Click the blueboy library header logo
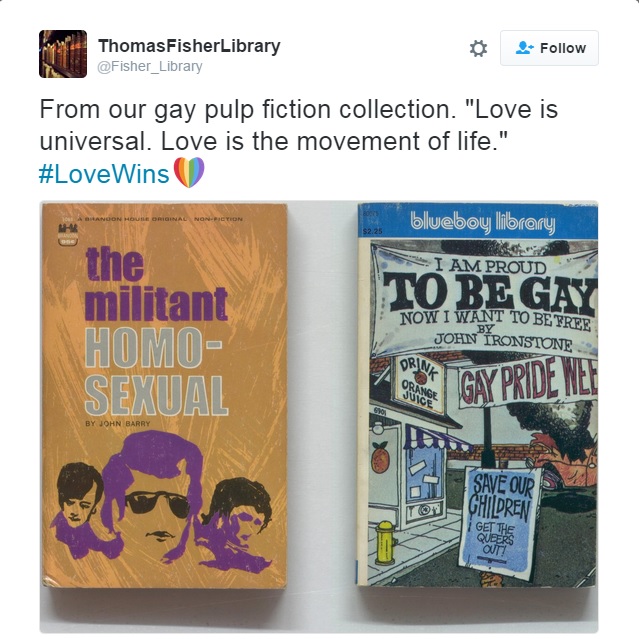 pos(483,223)
